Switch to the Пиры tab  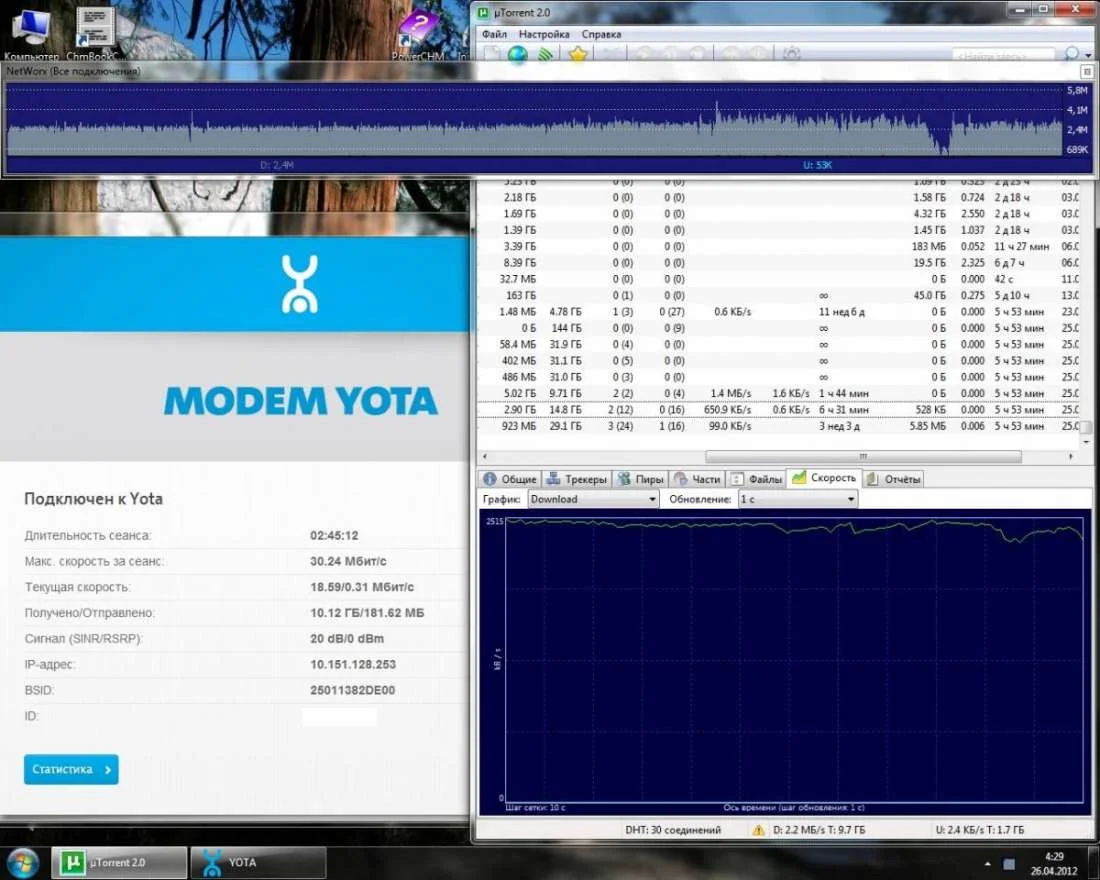click(640, 479)
